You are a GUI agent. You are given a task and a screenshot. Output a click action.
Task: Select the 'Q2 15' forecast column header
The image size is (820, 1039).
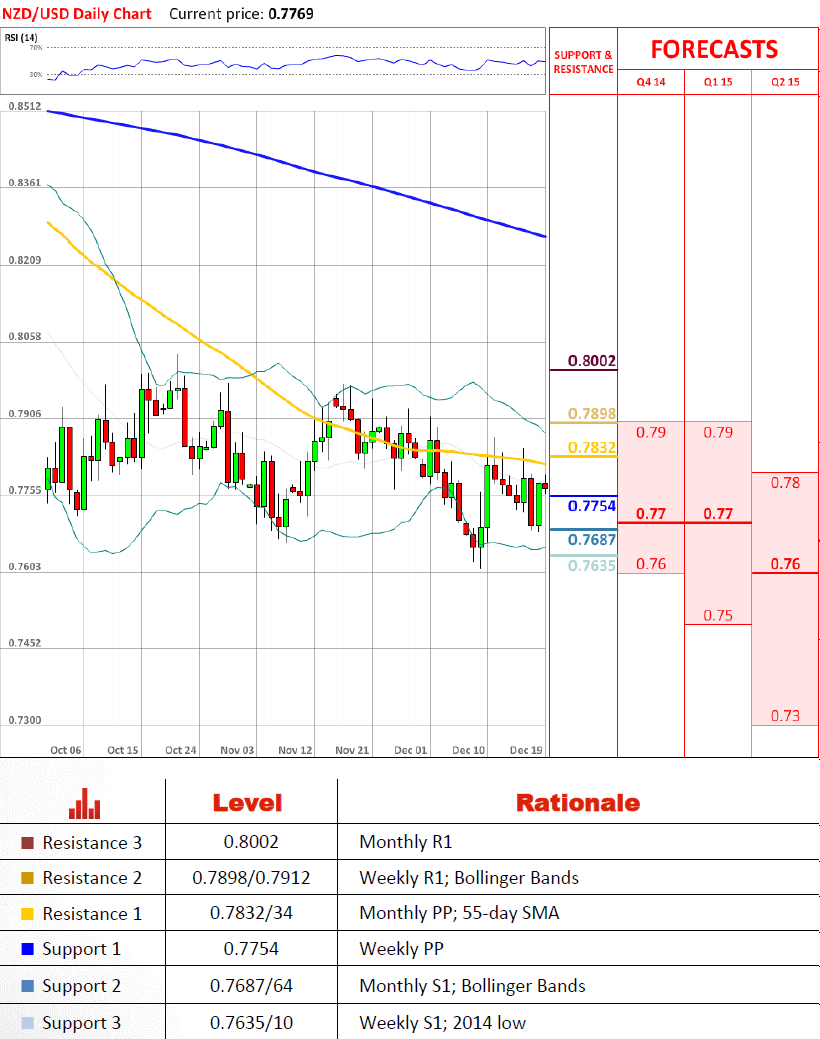tap(786, 82)
